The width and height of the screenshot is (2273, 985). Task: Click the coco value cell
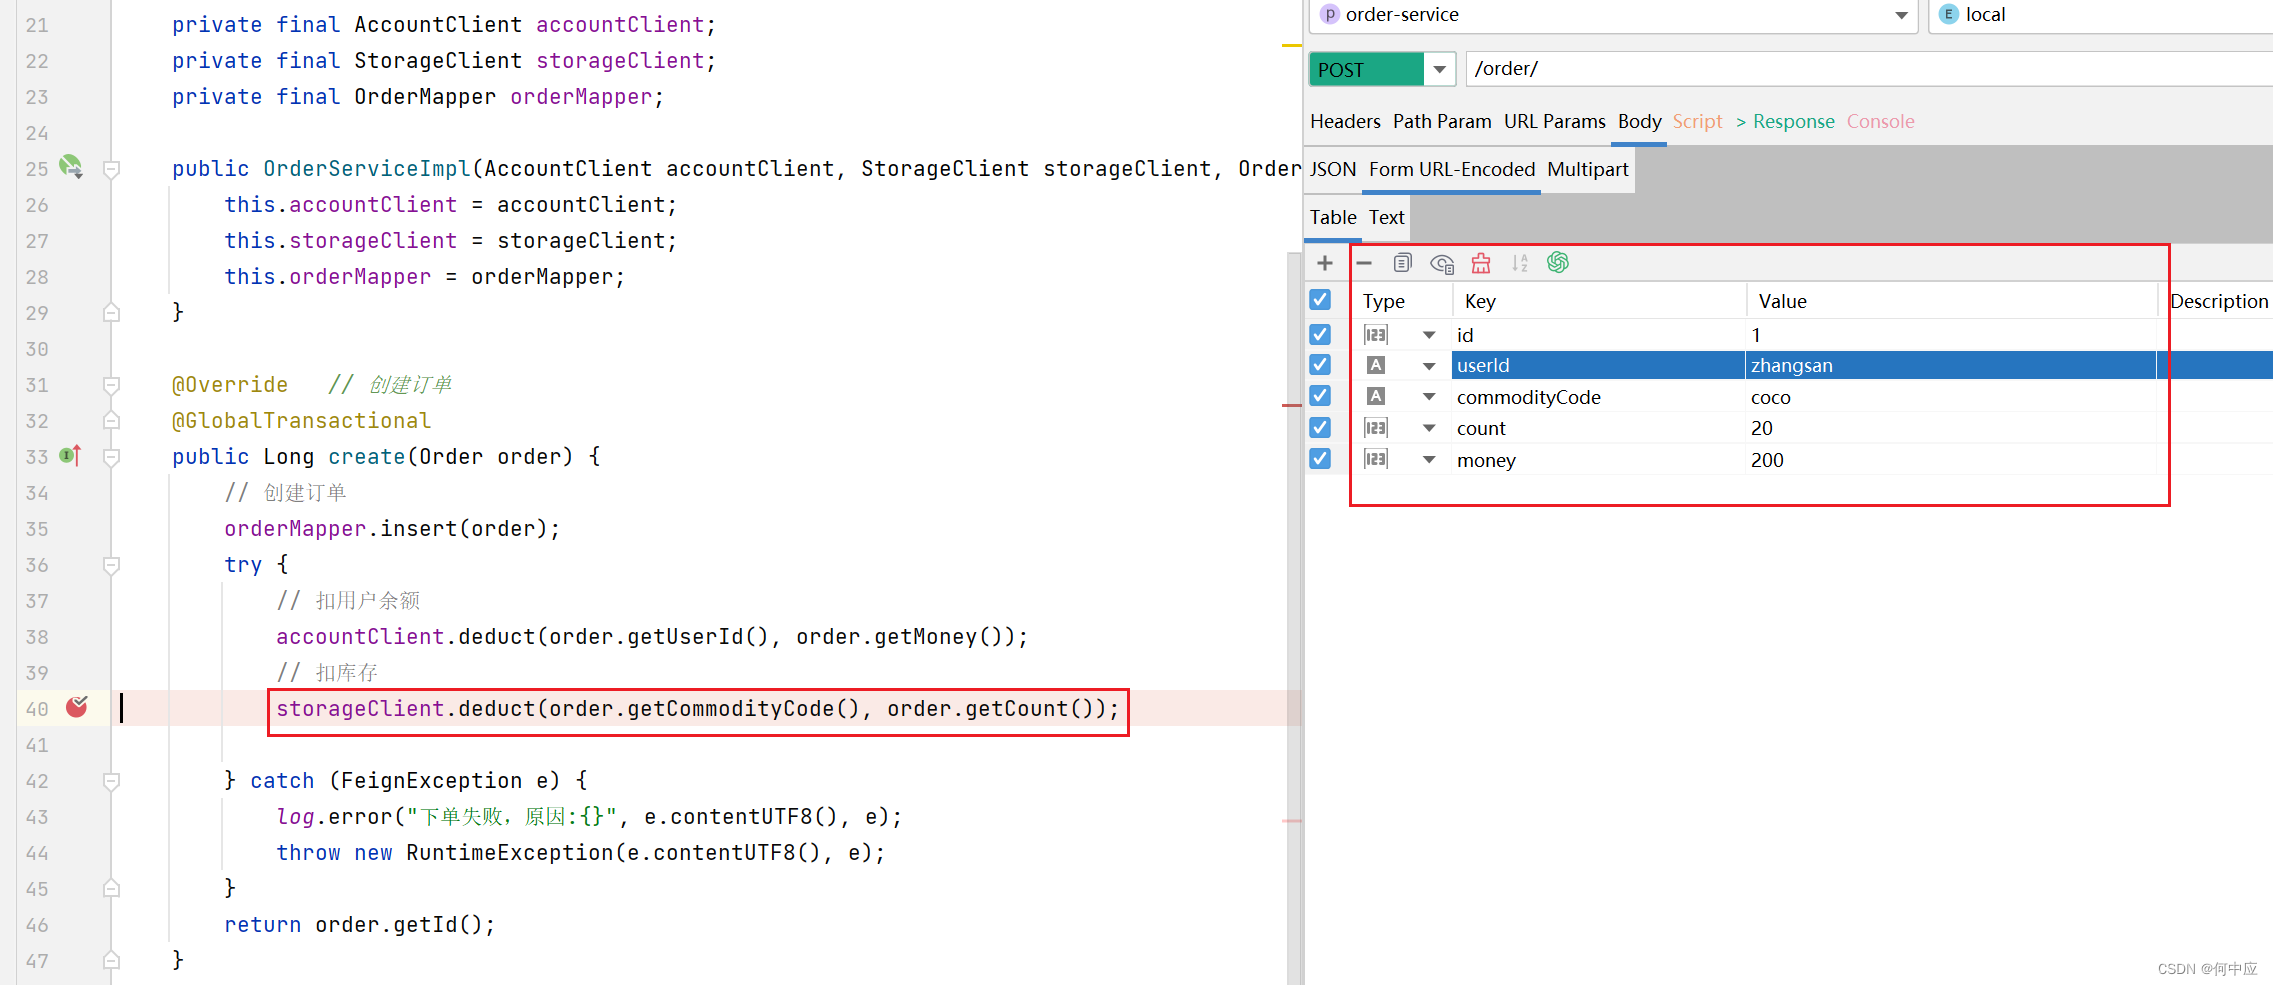[1950, 397]
